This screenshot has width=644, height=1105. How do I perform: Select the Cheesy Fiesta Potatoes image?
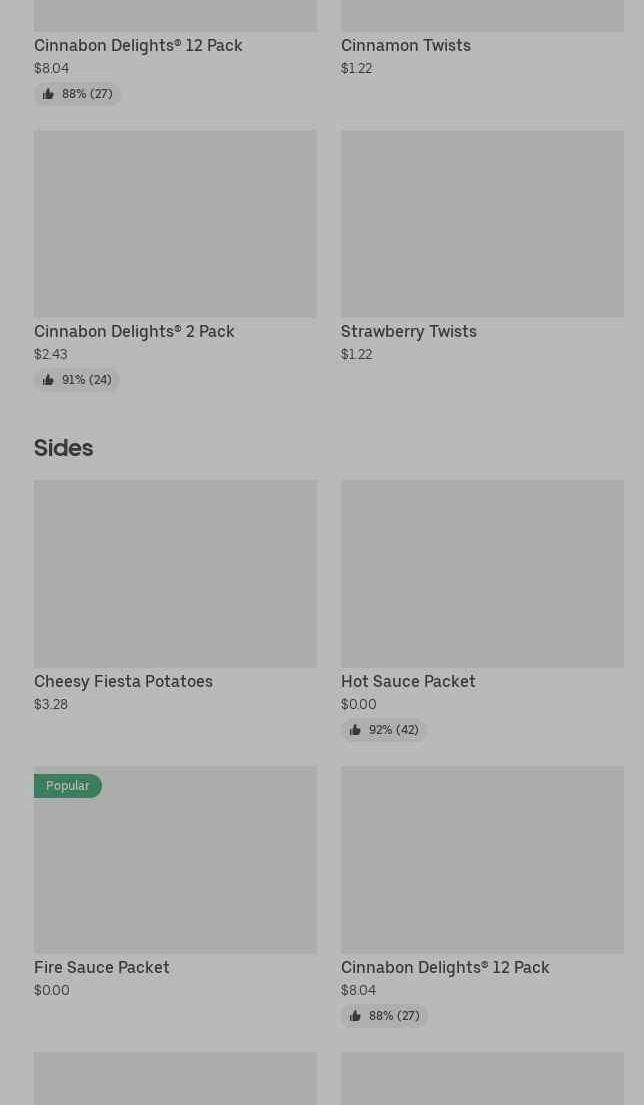[x=175, y=573]
